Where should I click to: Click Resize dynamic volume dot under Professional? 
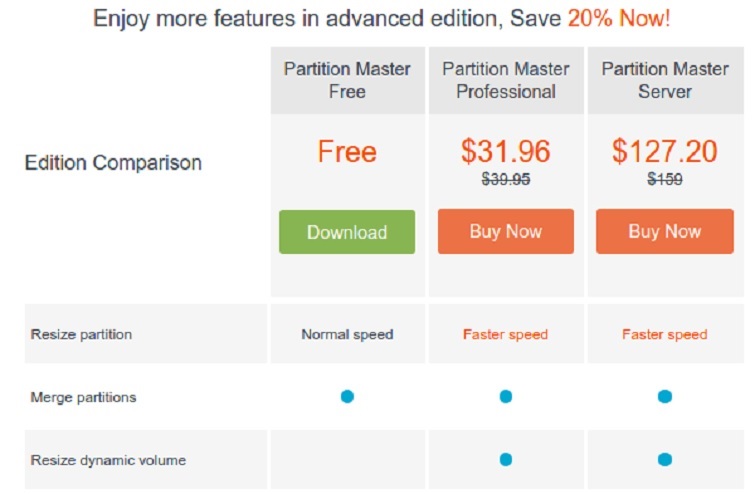click(506, 460)
